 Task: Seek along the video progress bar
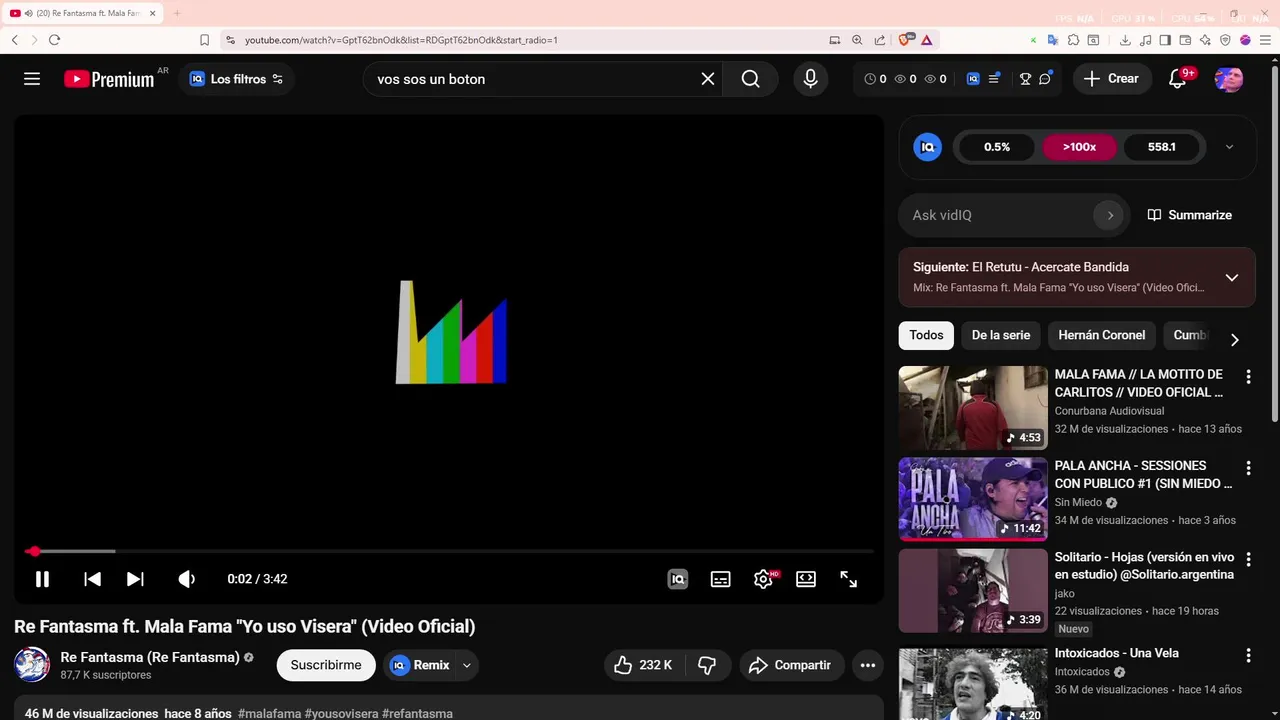point(449,551)
